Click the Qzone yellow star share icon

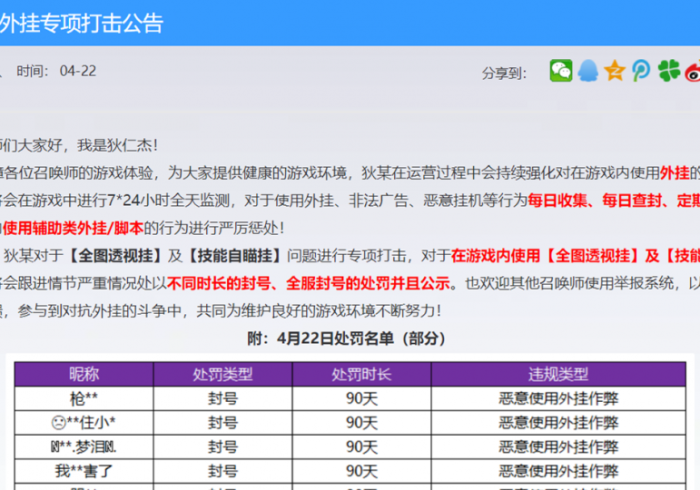[x=614, y=71]
